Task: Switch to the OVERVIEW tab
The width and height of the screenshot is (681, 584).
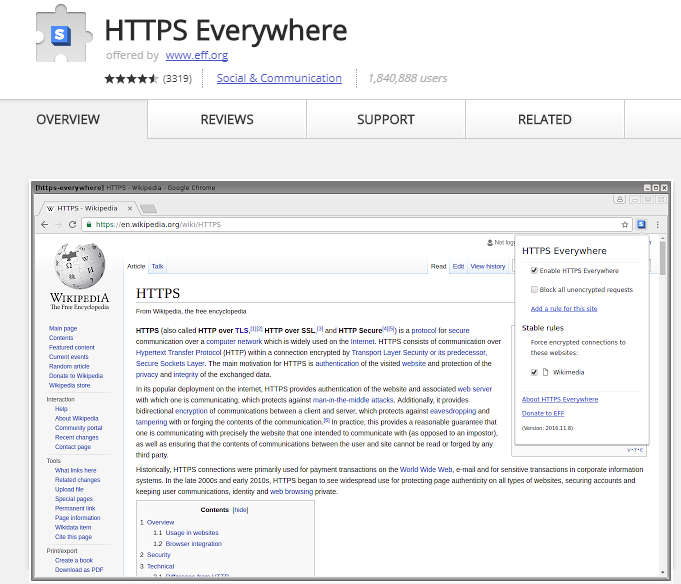Action: click(x=68, y=119)
